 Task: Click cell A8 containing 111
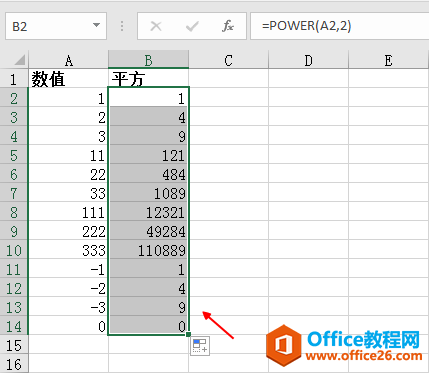click(69, 211)
